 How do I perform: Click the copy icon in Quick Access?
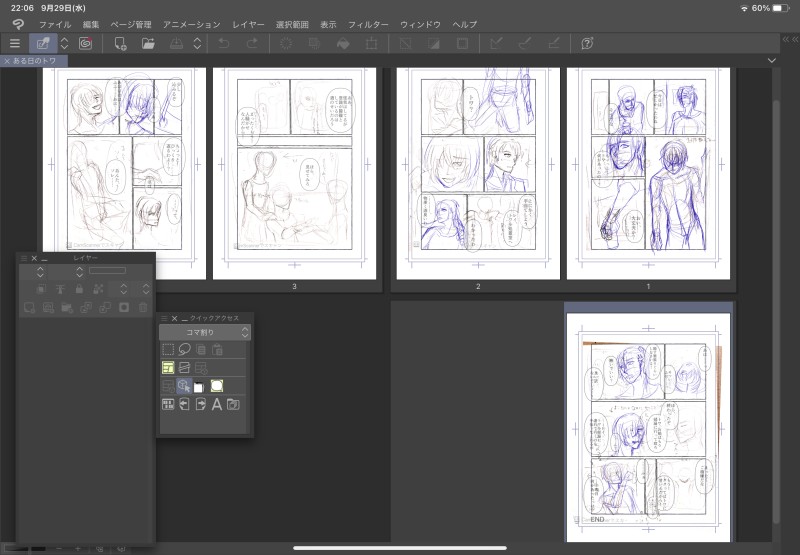tap(201, 349)
